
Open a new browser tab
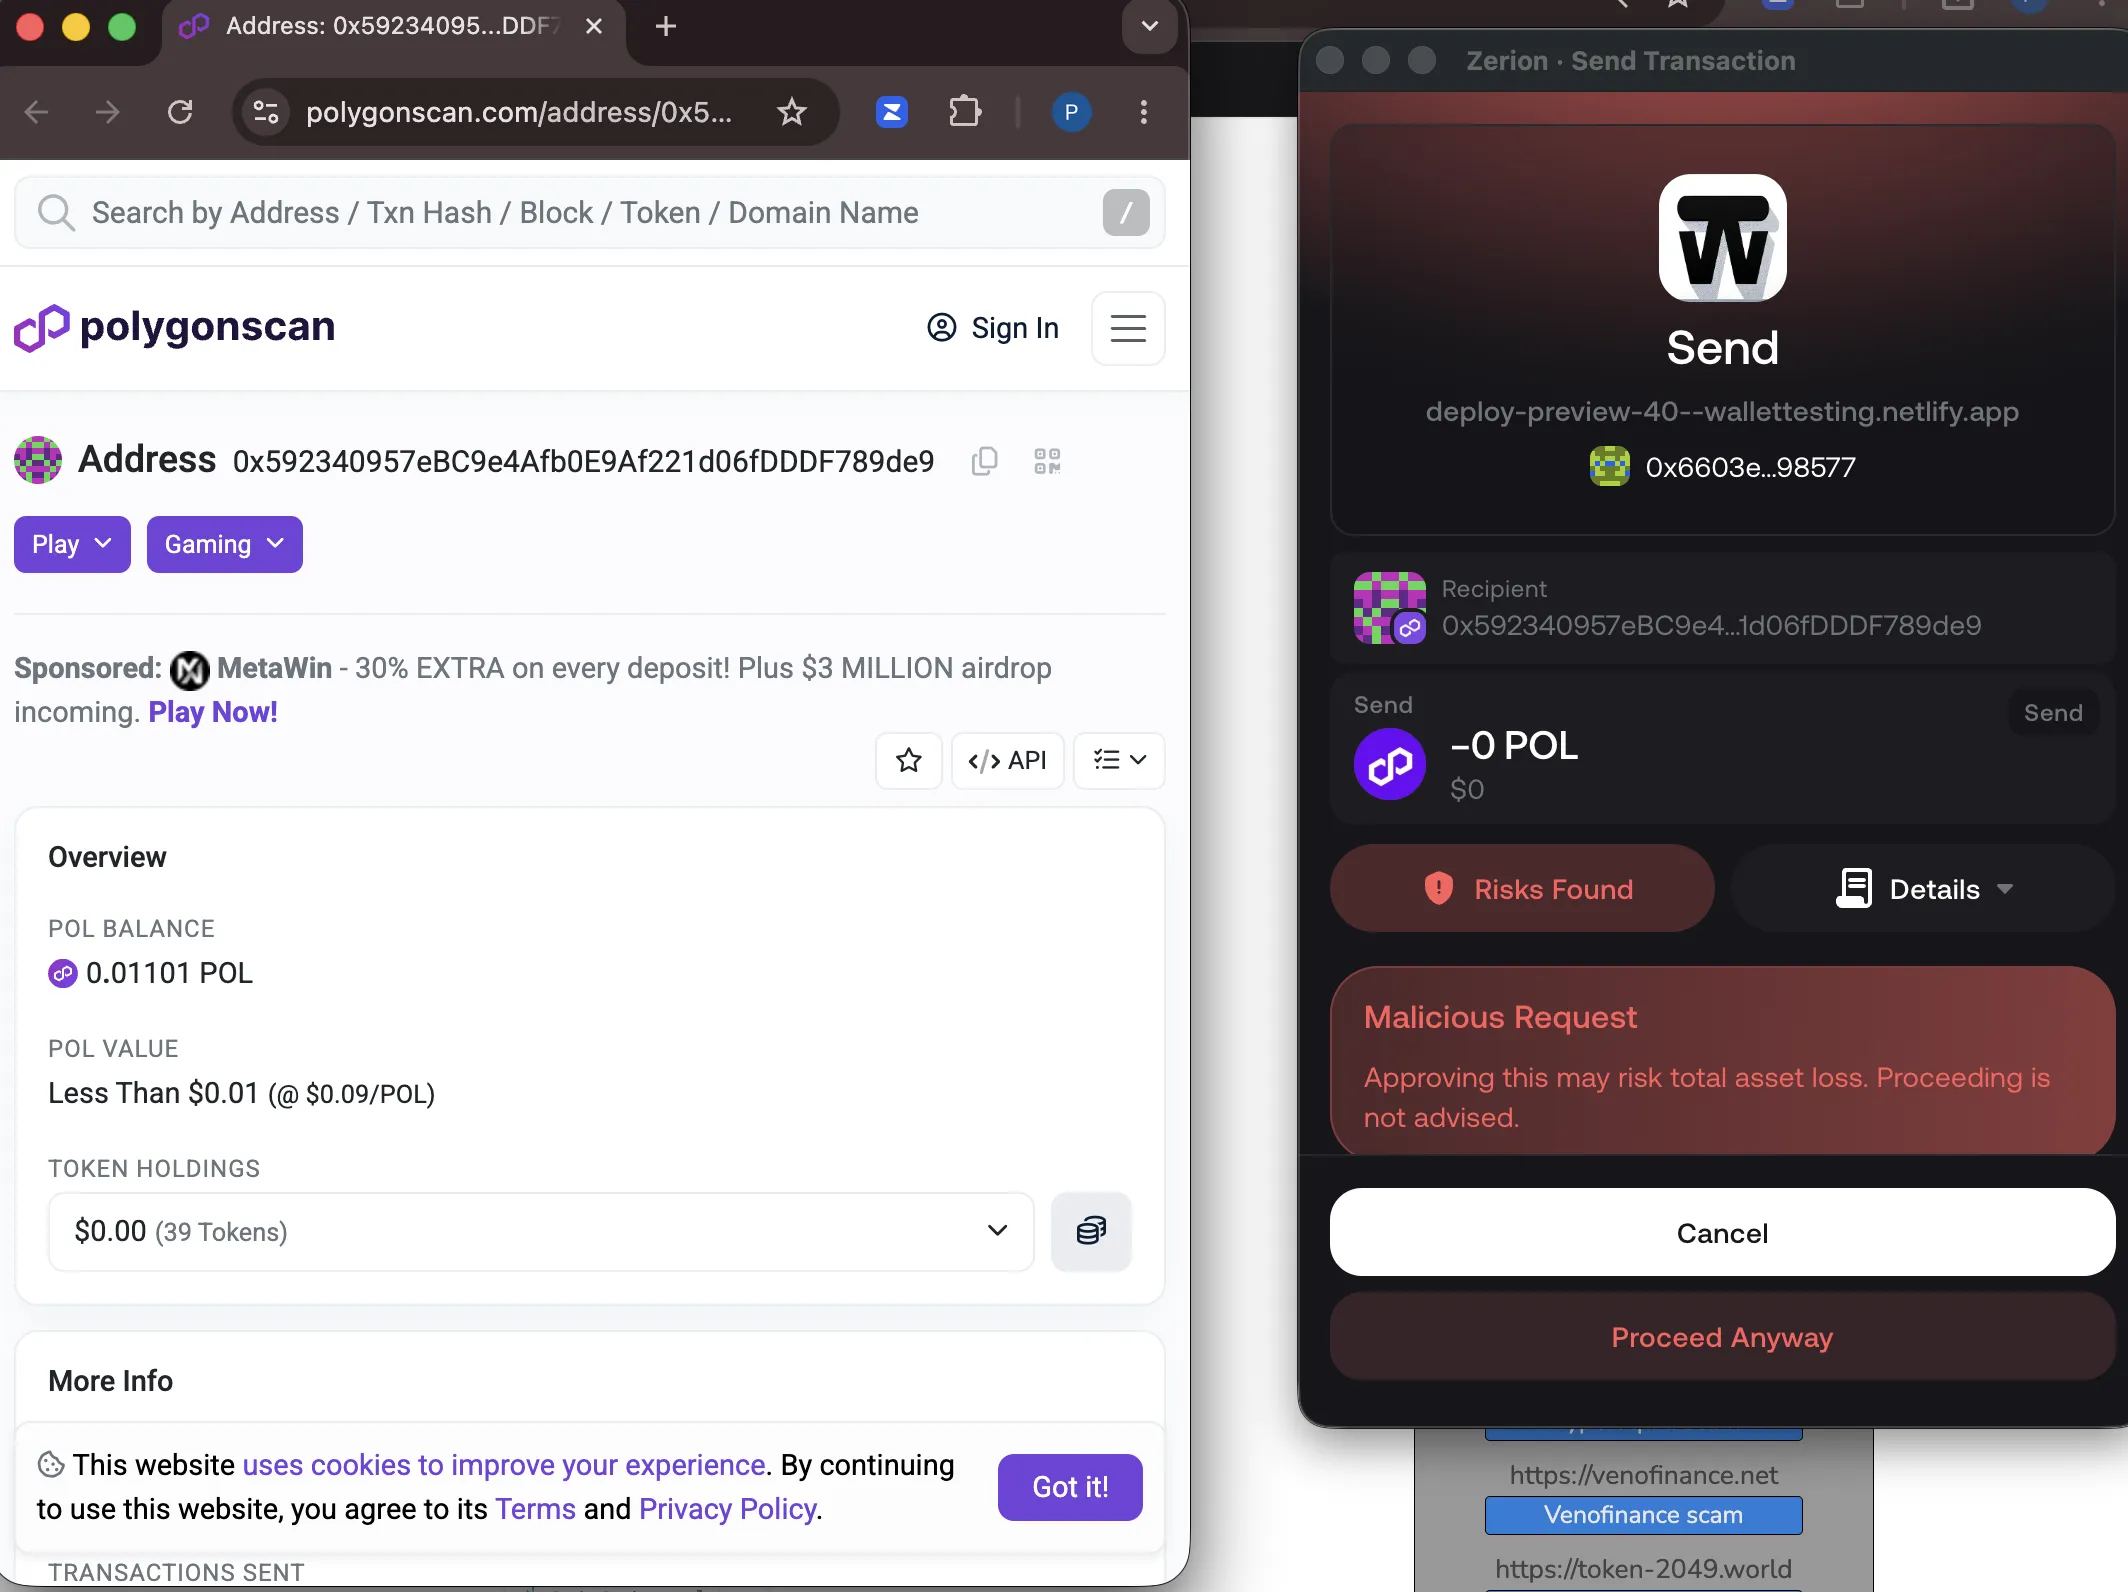666,26
